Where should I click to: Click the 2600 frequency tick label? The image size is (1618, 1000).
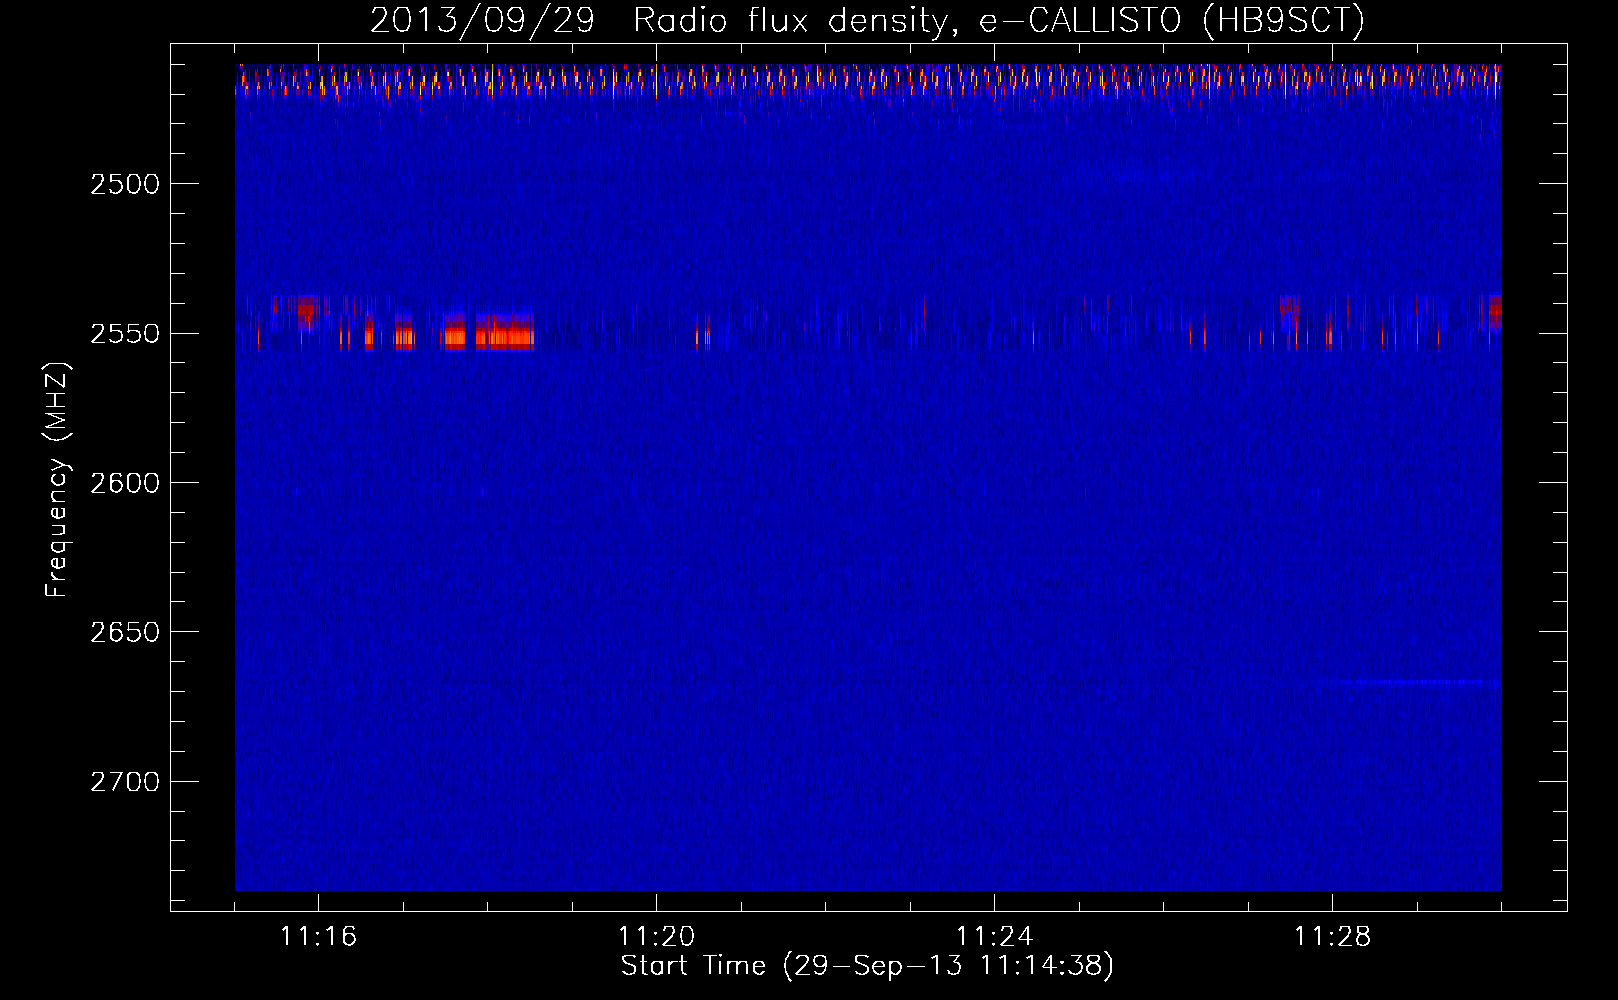(x=125, y=483)
